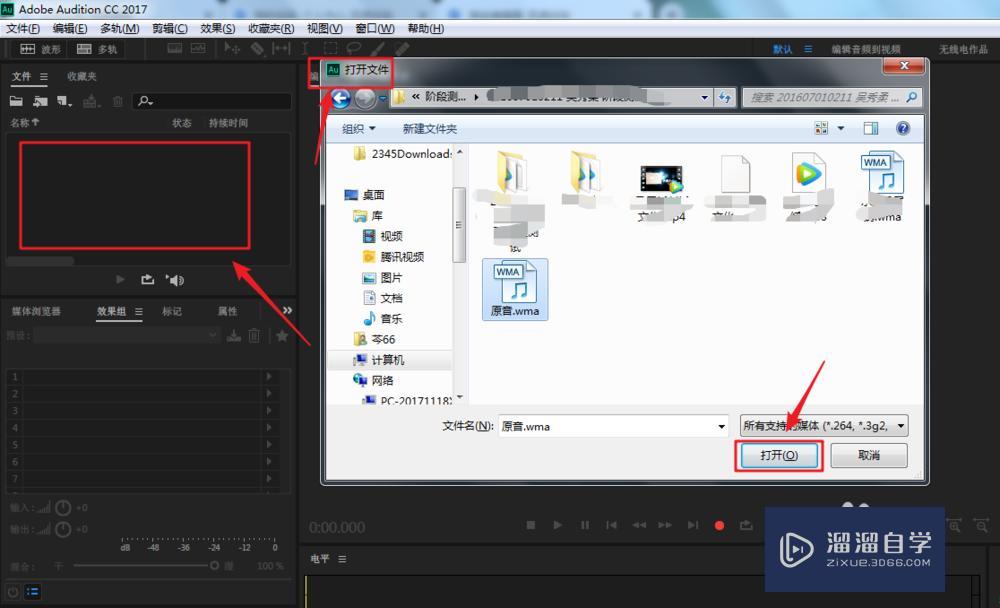Click Forward arrow in Open File dialog

pos(365,98)
